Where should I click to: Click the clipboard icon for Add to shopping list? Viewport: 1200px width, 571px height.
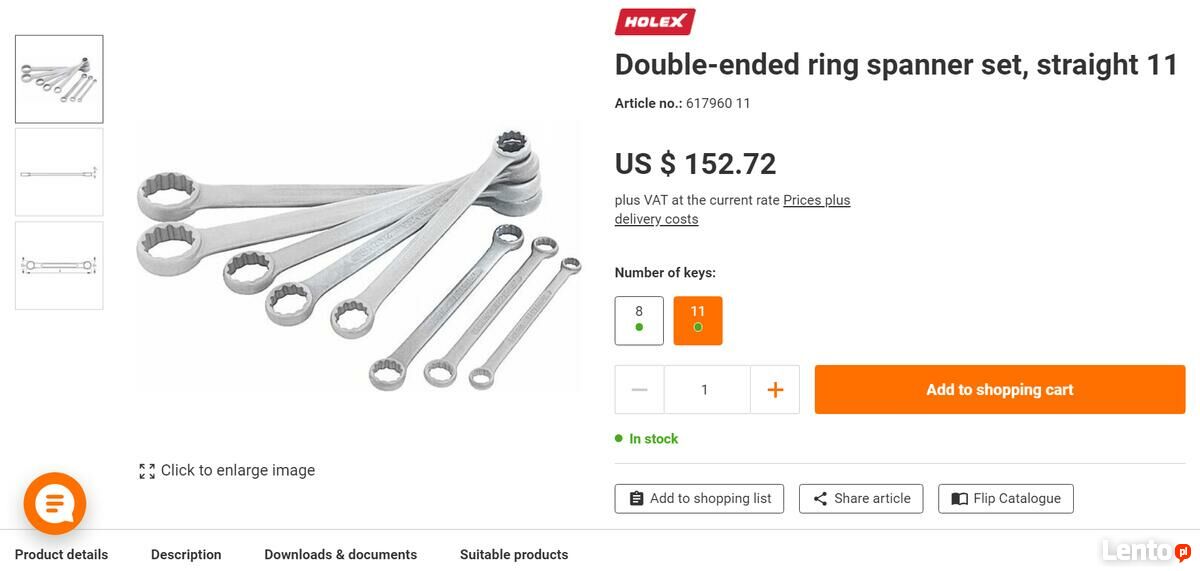tap(636, 499)
